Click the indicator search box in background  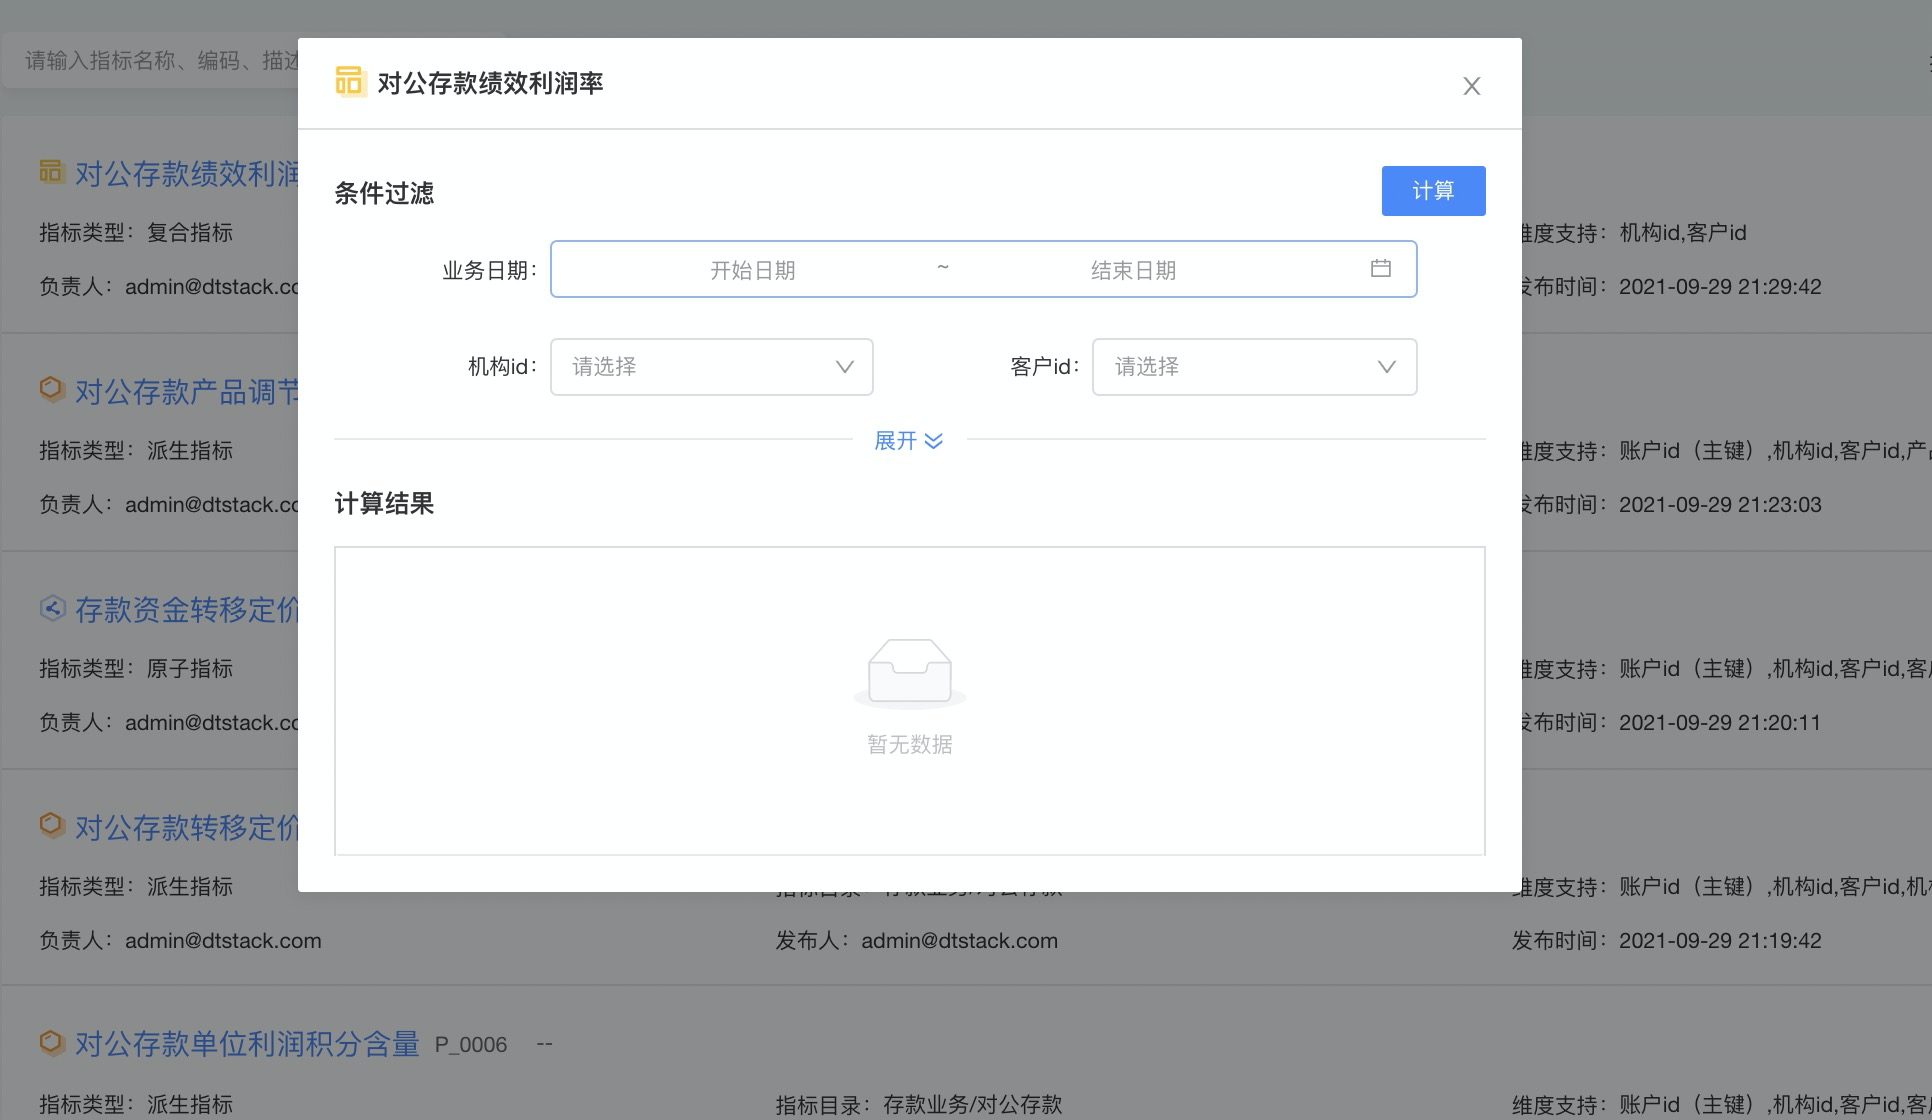(x=150, y=61)
